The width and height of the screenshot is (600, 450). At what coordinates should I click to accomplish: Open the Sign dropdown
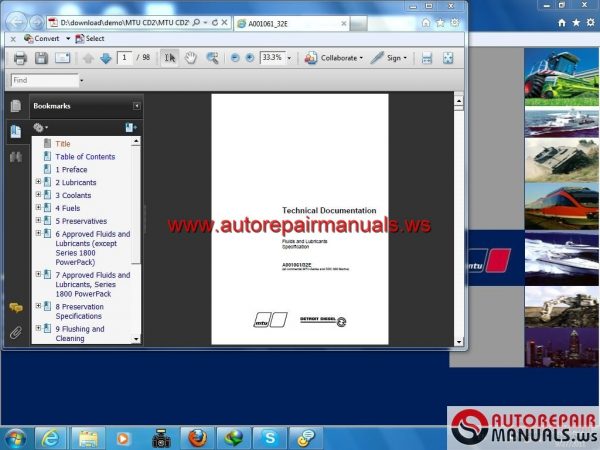tap(389, 58)
